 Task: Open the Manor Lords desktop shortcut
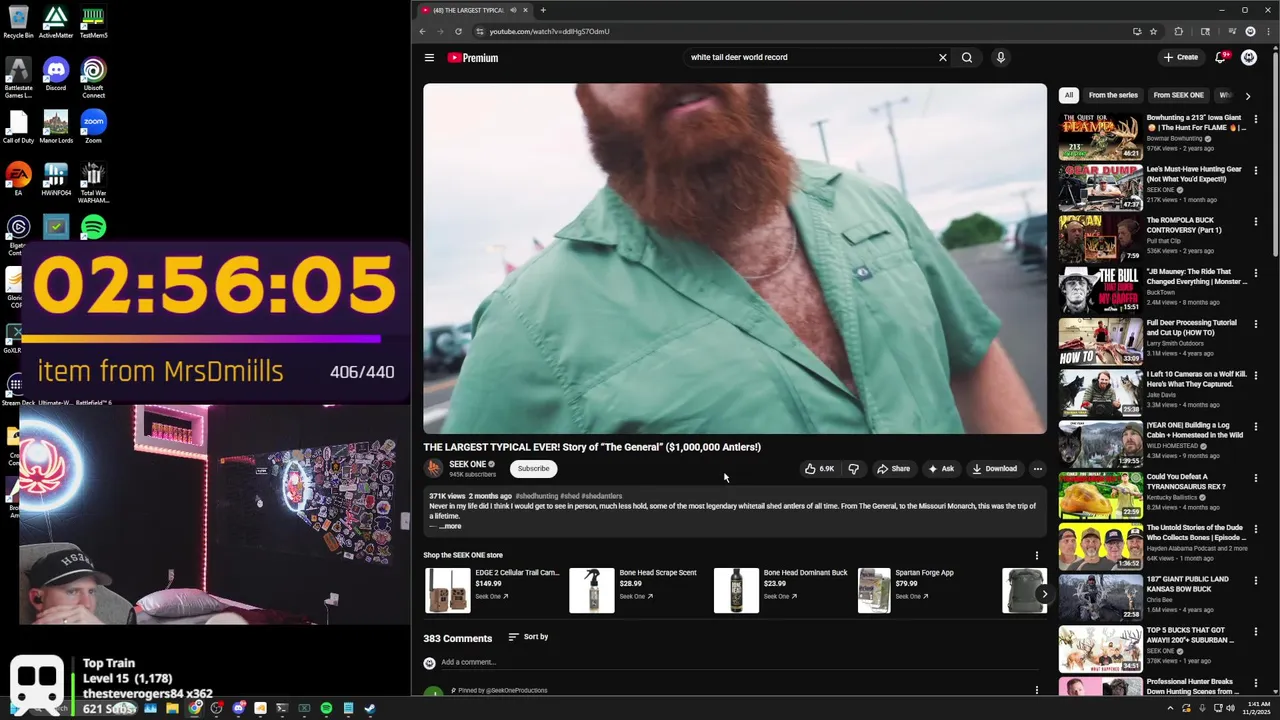point(56,127)
